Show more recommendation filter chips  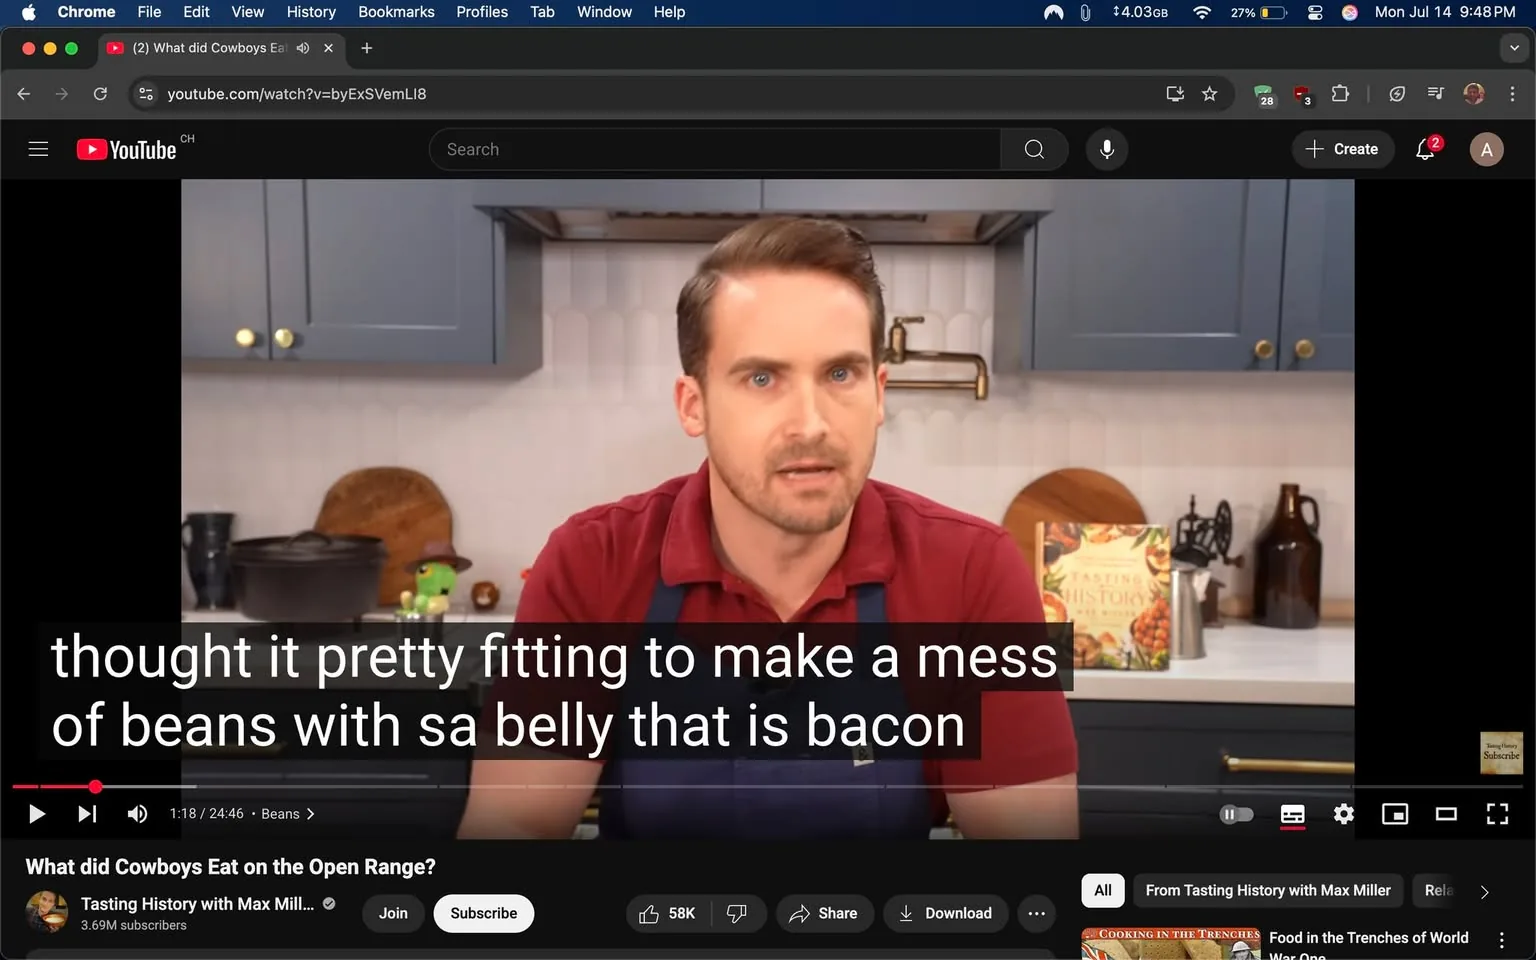tap(1484, 891)
